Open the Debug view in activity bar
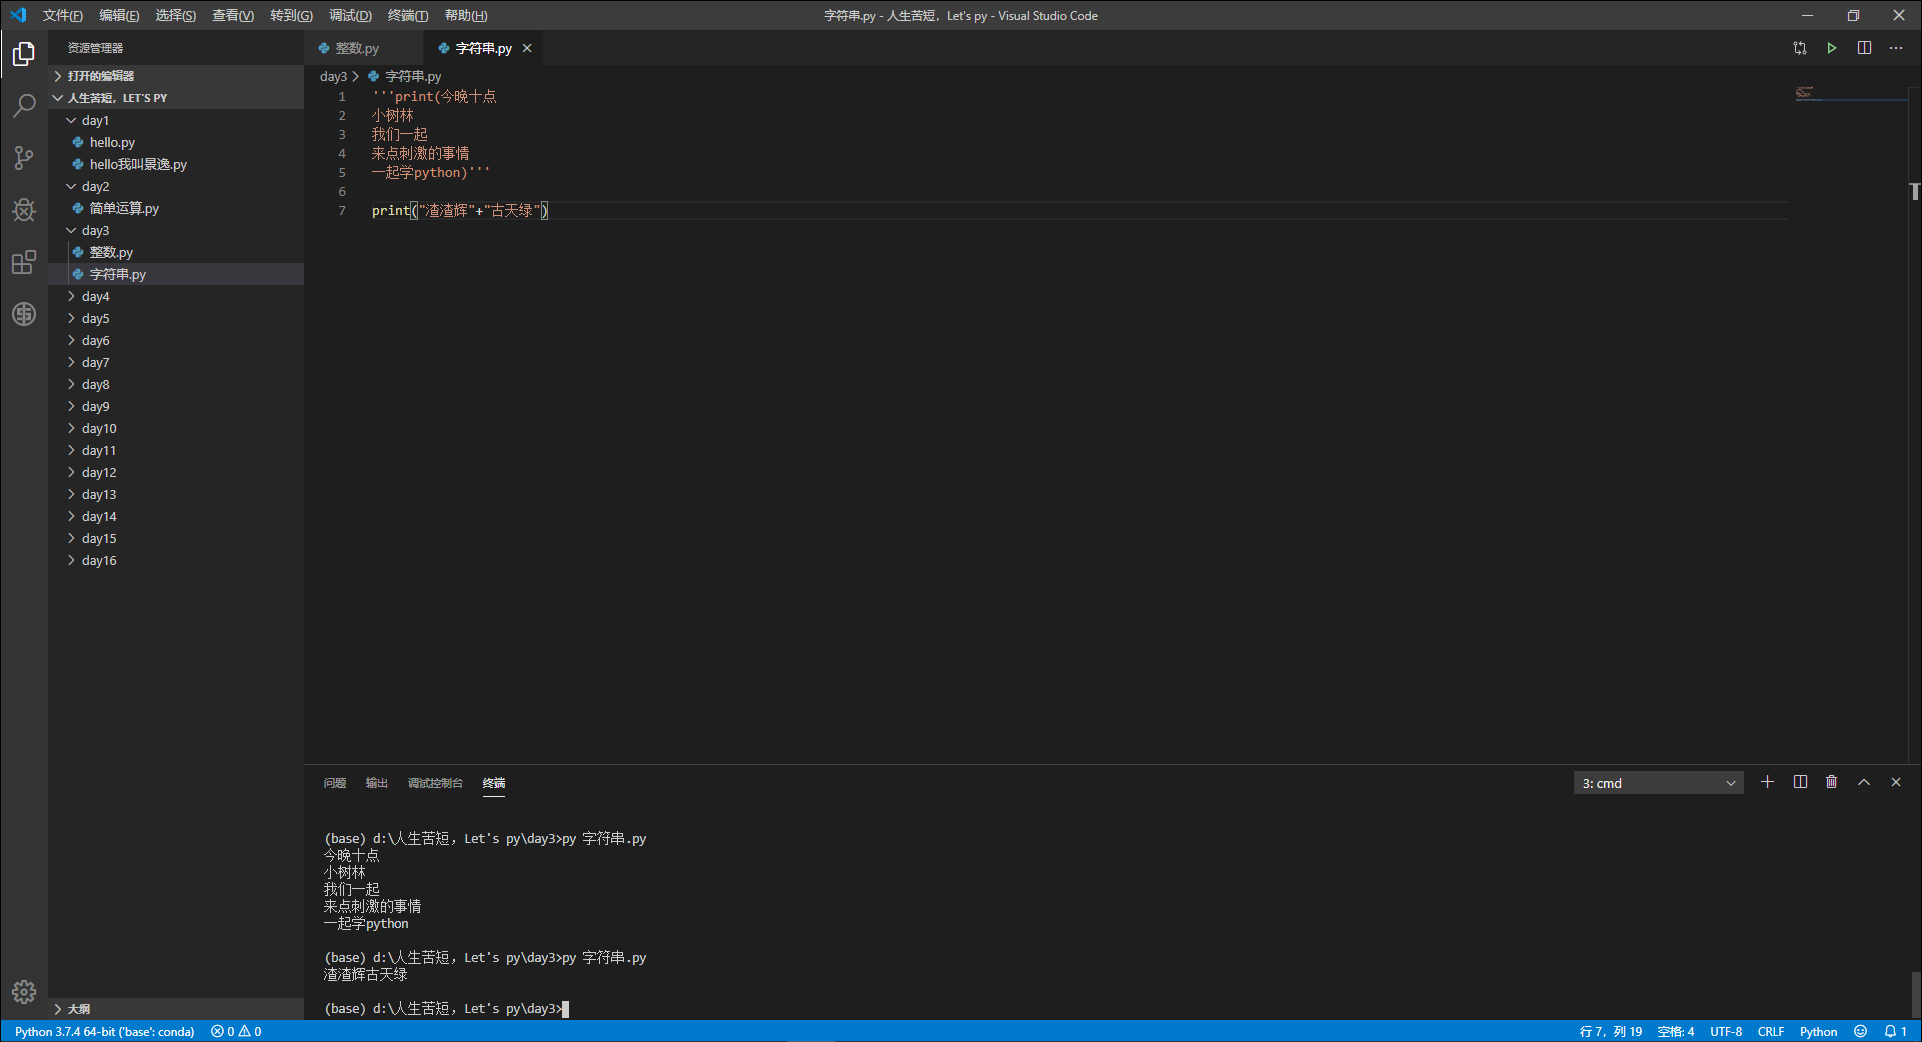 [24, 209]
